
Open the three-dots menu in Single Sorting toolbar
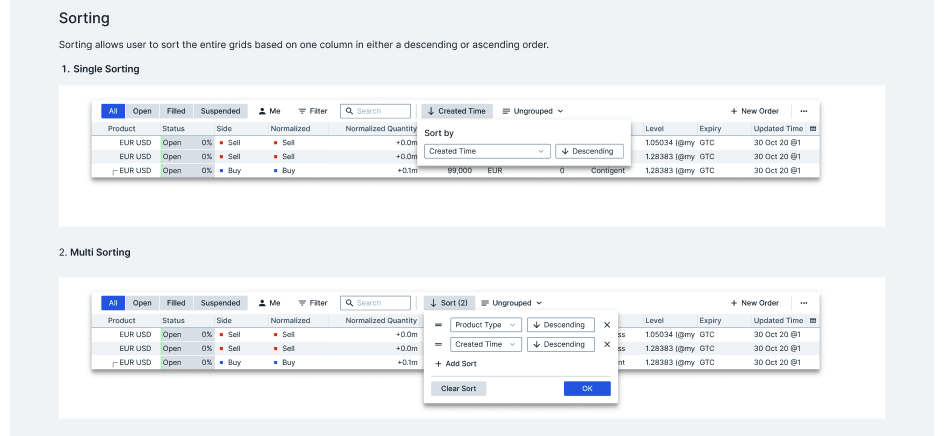(804, 111)
